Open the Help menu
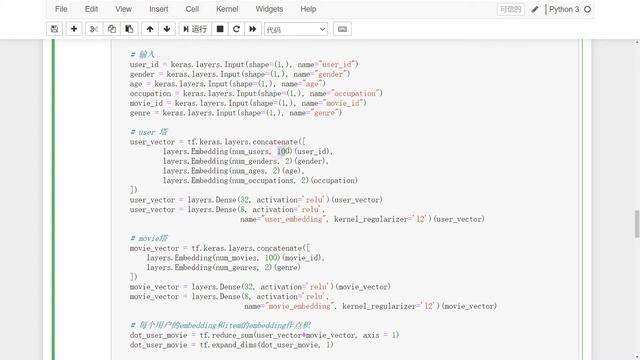This screenshot has width=640, height=360. pos(308,9)
